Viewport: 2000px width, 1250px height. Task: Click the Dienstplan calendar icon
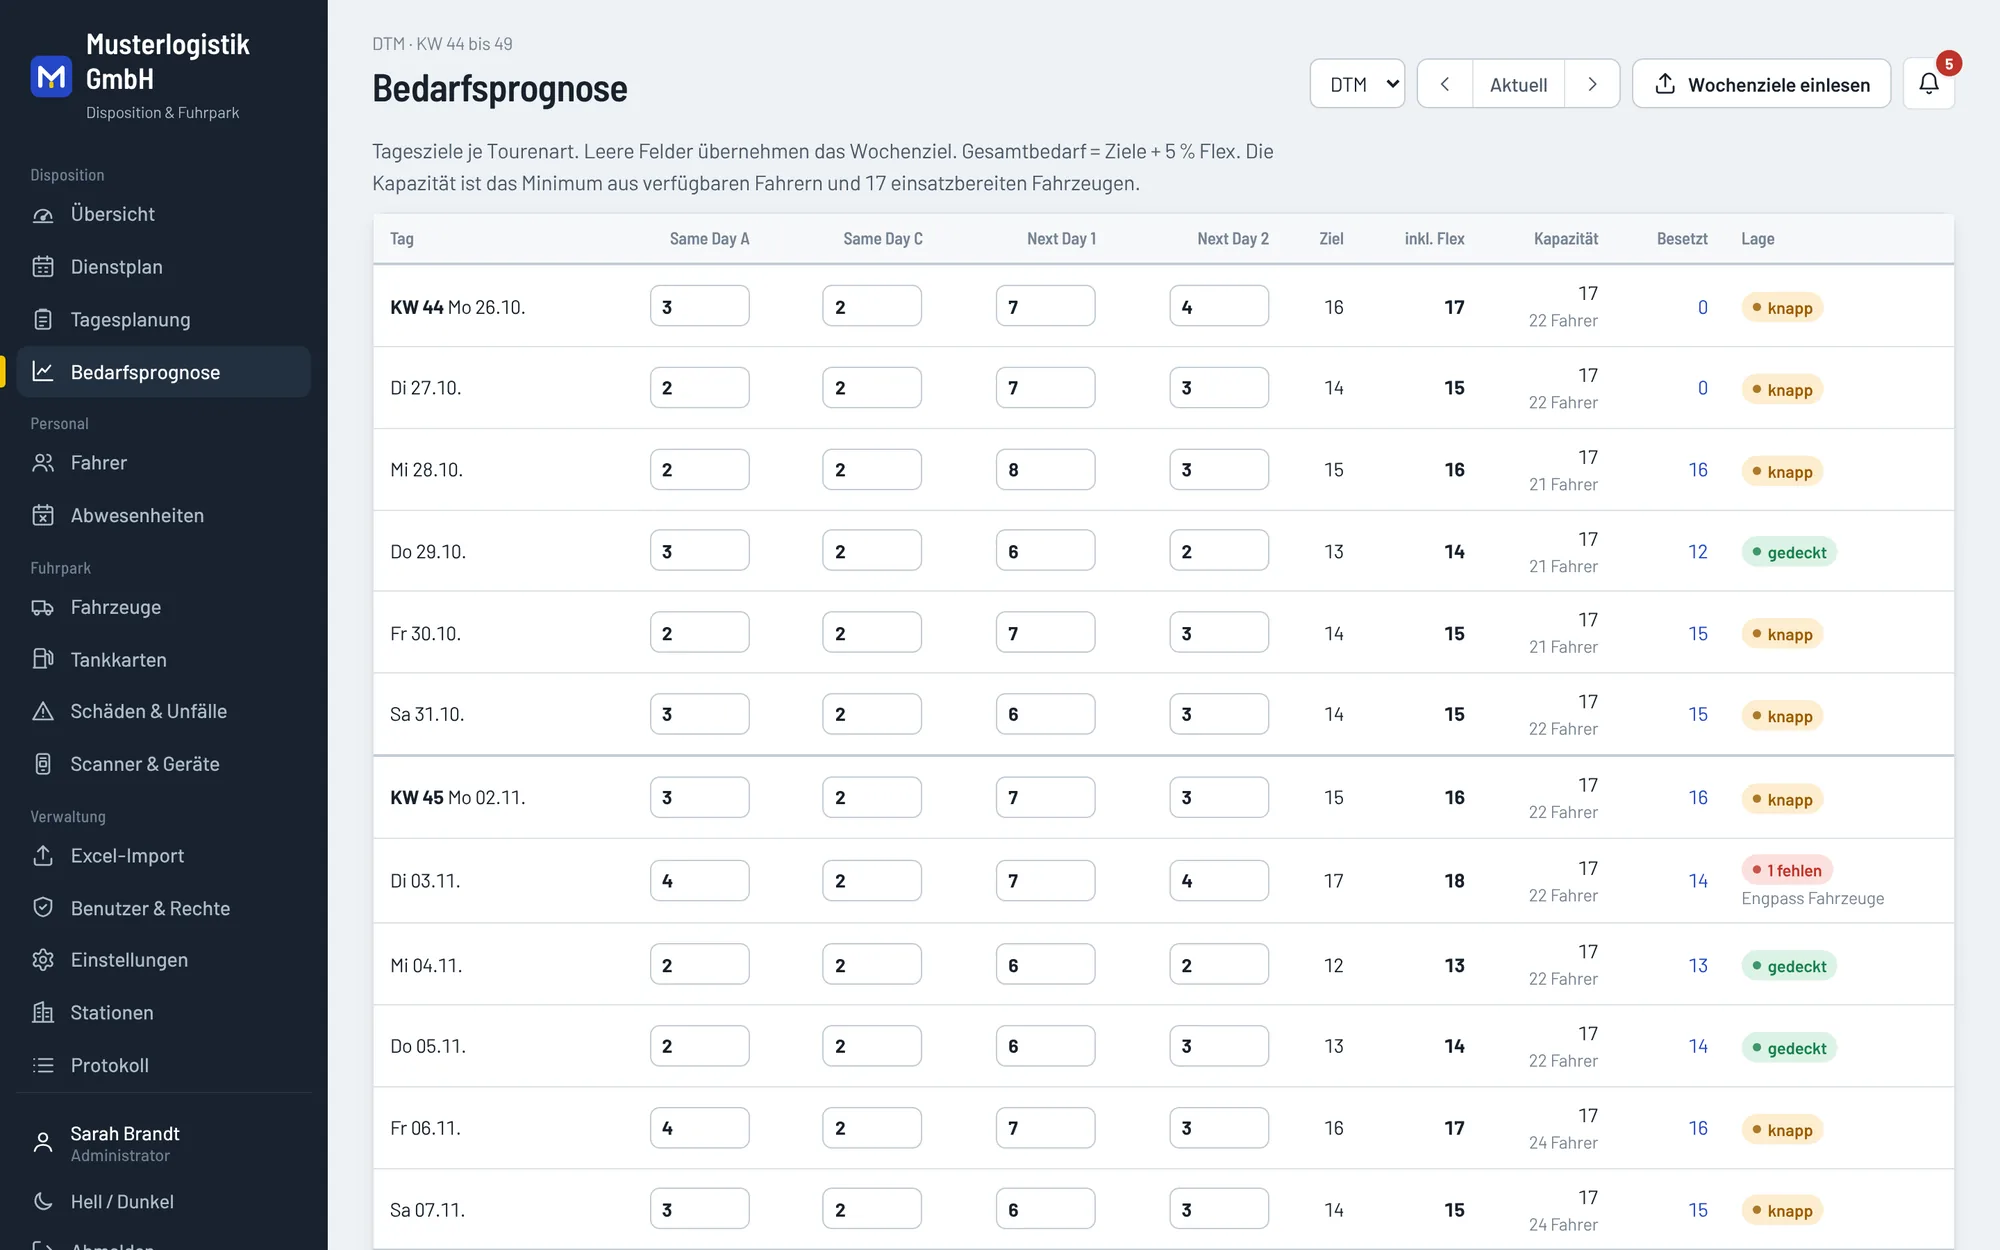(43, 267)
